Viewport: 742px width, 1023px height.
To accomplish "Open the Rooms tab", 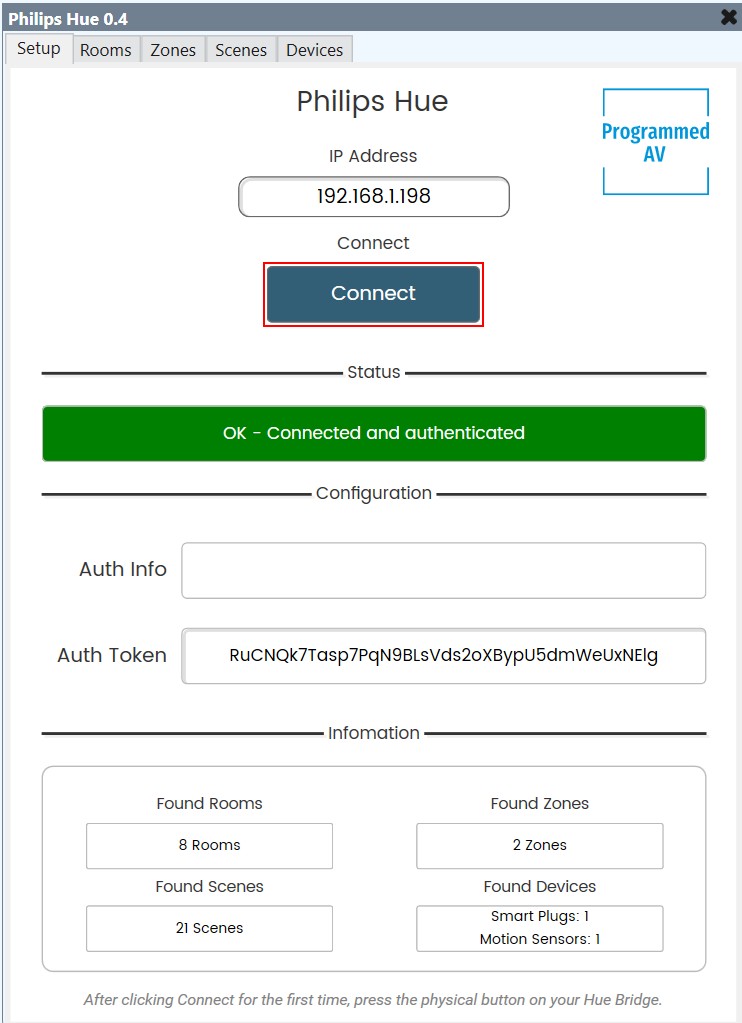I will tap(106, 50).
